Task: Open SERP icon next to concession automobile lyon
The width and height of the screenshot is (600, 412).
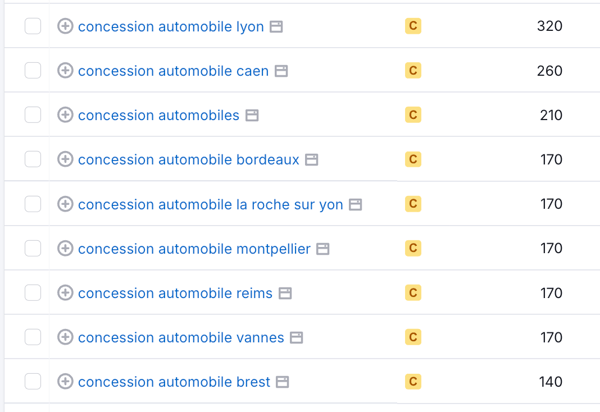Action: [x=277, y=26]
